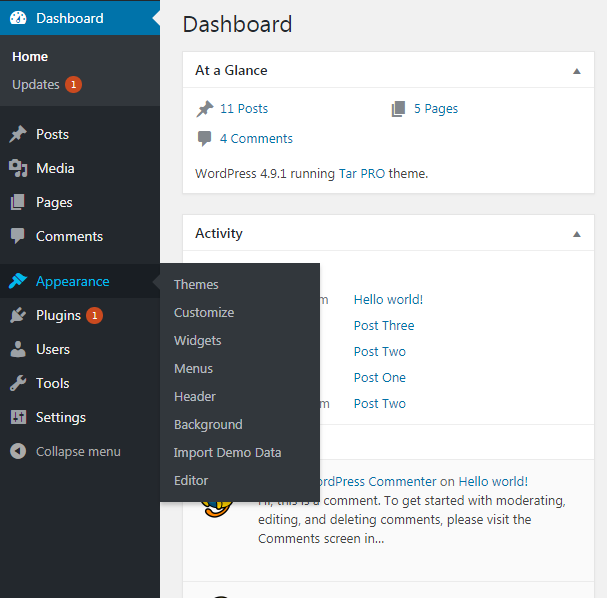Choose Import Demo Data in submenu
Screen dimensions: 607x598
[x=227, y=453]
